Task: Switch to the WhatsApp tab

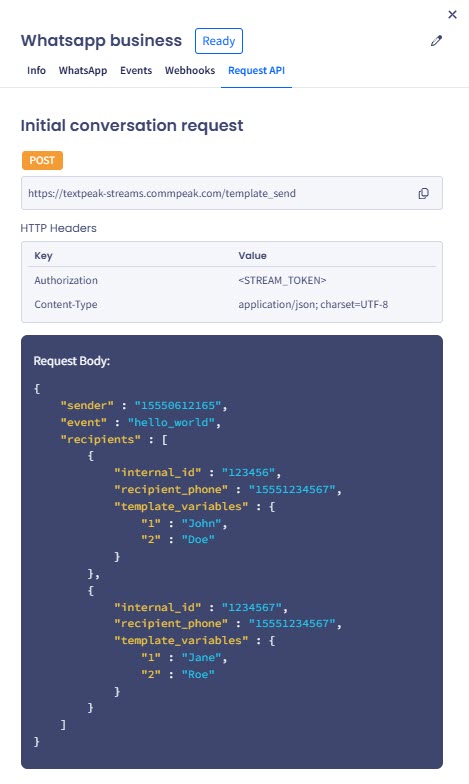Action: [x=83, y=70]
